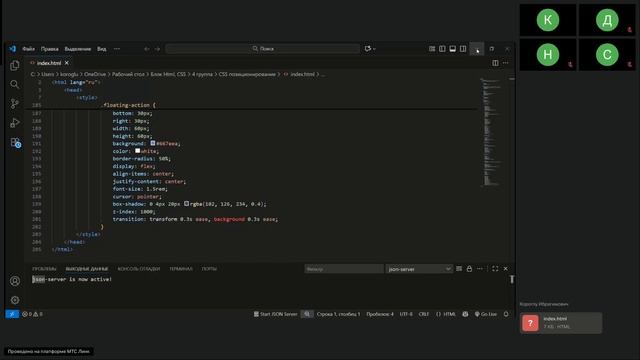Viewport: 640px width, 360px height.
Task: Show more menu items via ellipsis
Action: click(117, 49)
